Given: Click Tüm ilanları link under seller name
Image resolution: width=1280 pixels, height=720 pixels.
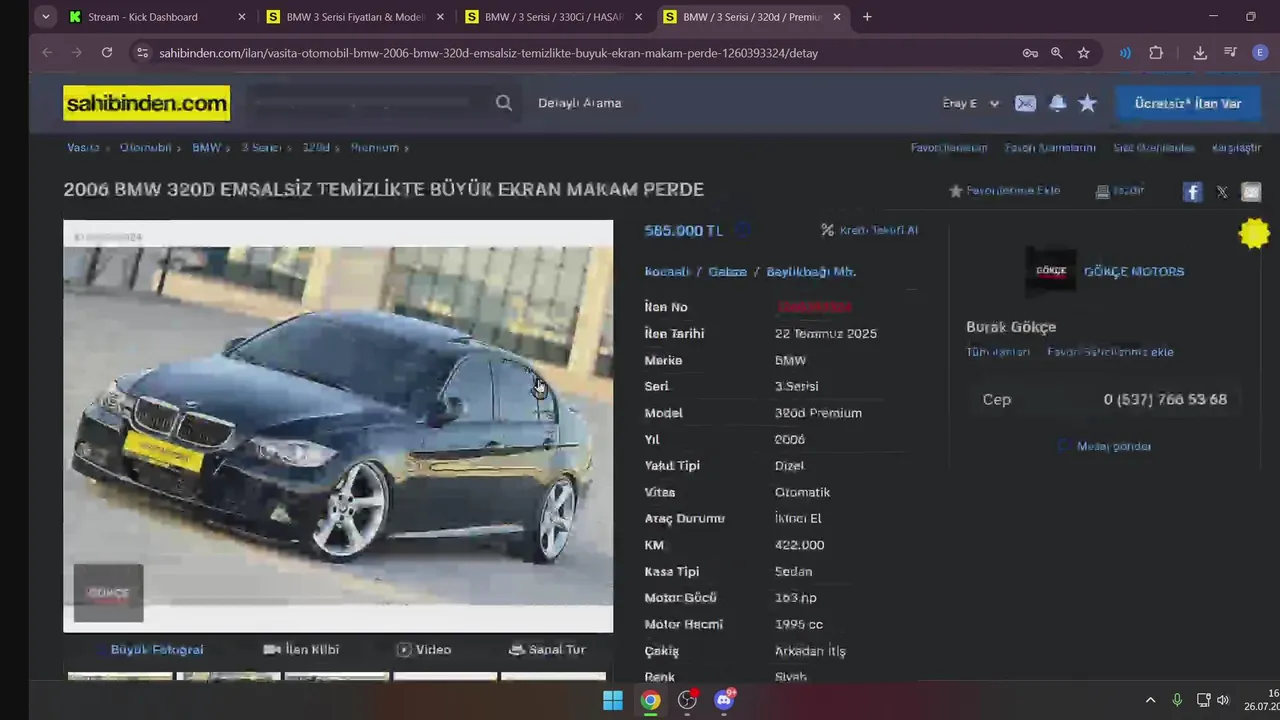Looking at the screenshot, I should point(998,352).
